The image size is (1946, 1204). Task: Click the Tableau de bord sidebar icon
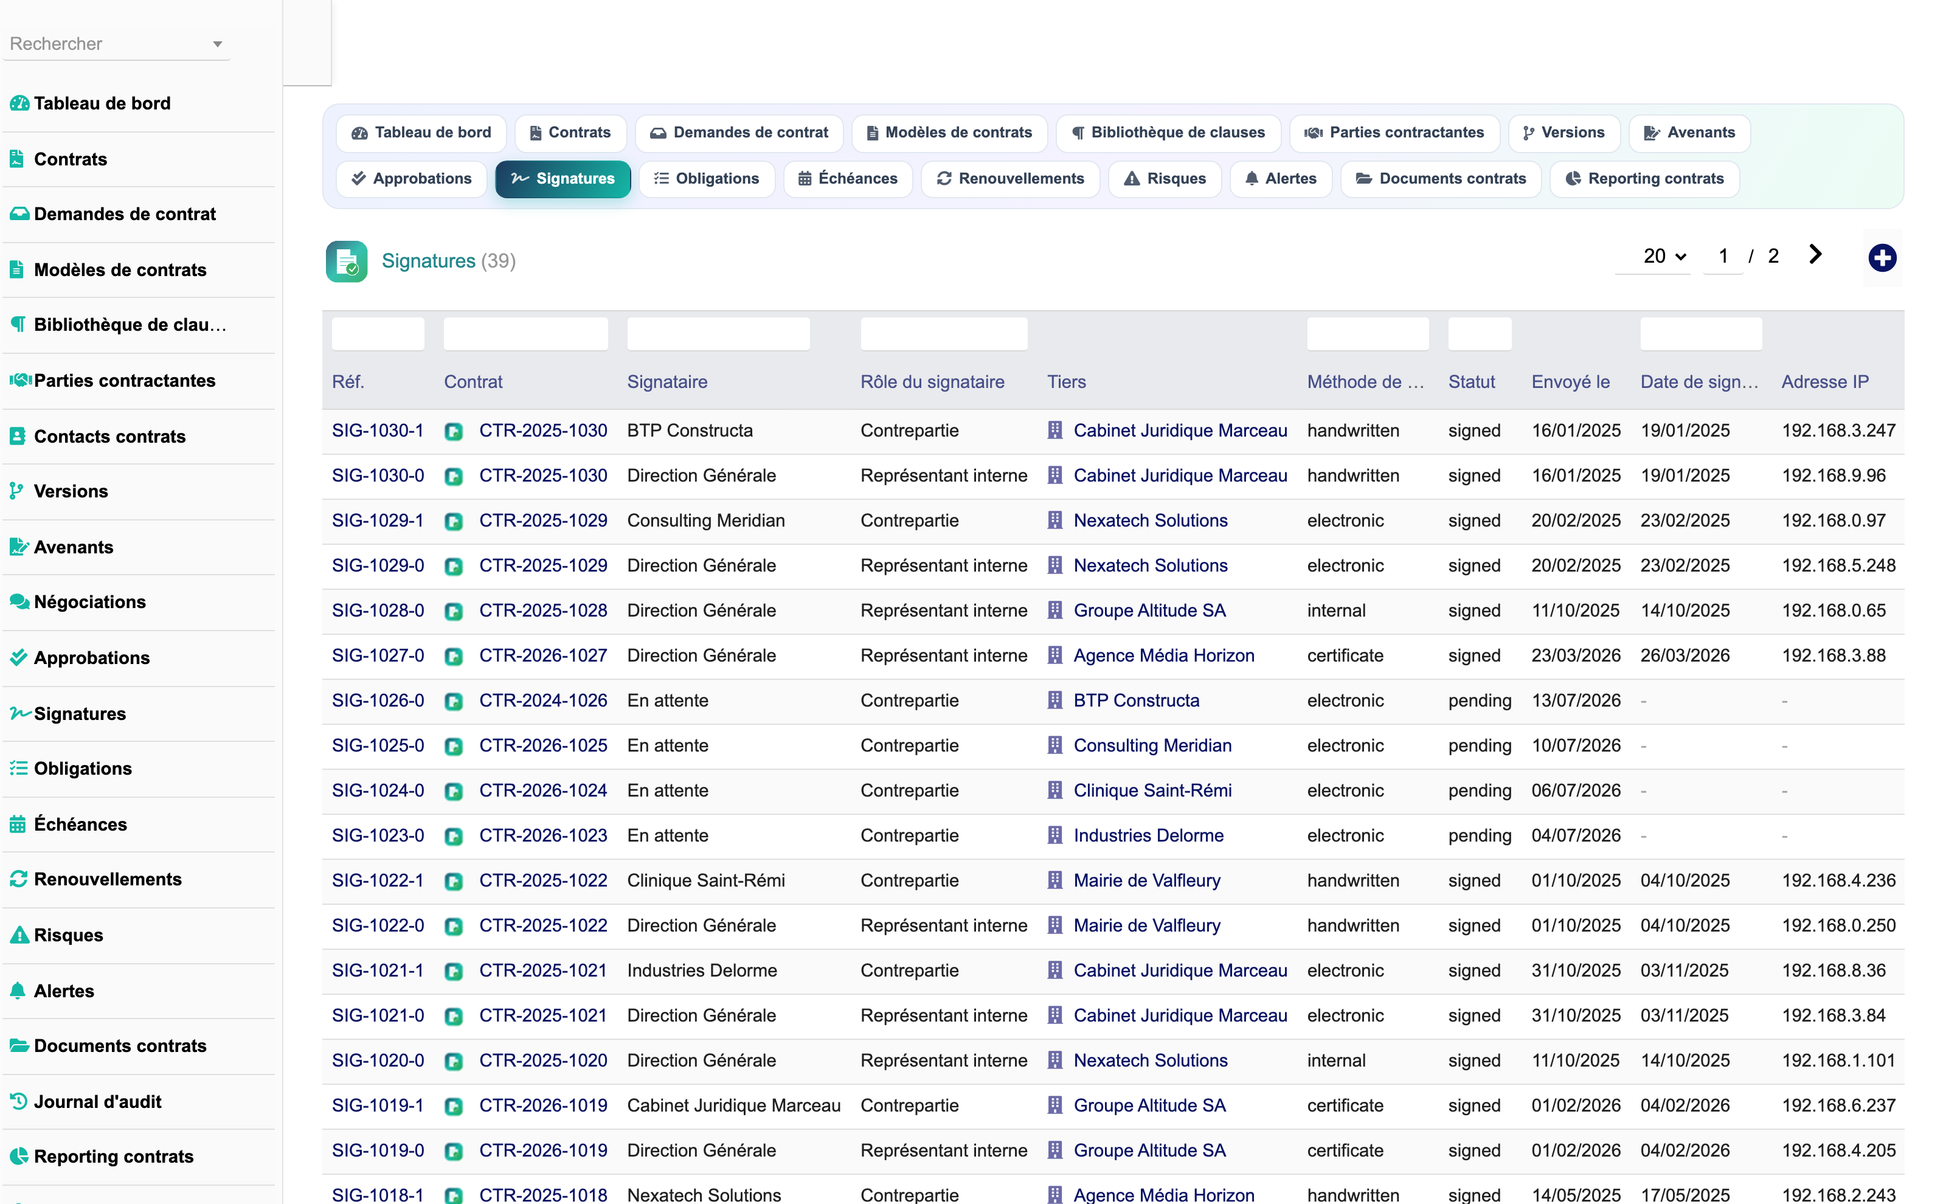click(x=19, y=103)
